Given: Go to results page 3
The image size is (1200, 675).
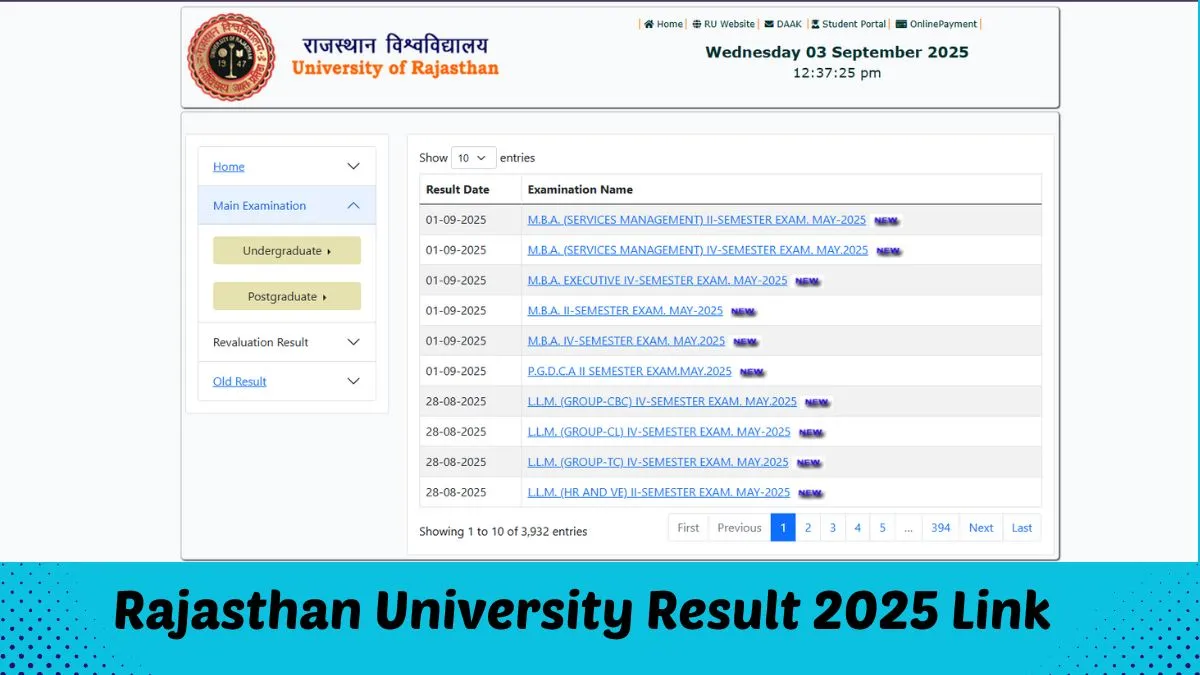Looking at the screenshot, I should pyautogui.click(x=832, y=528).
